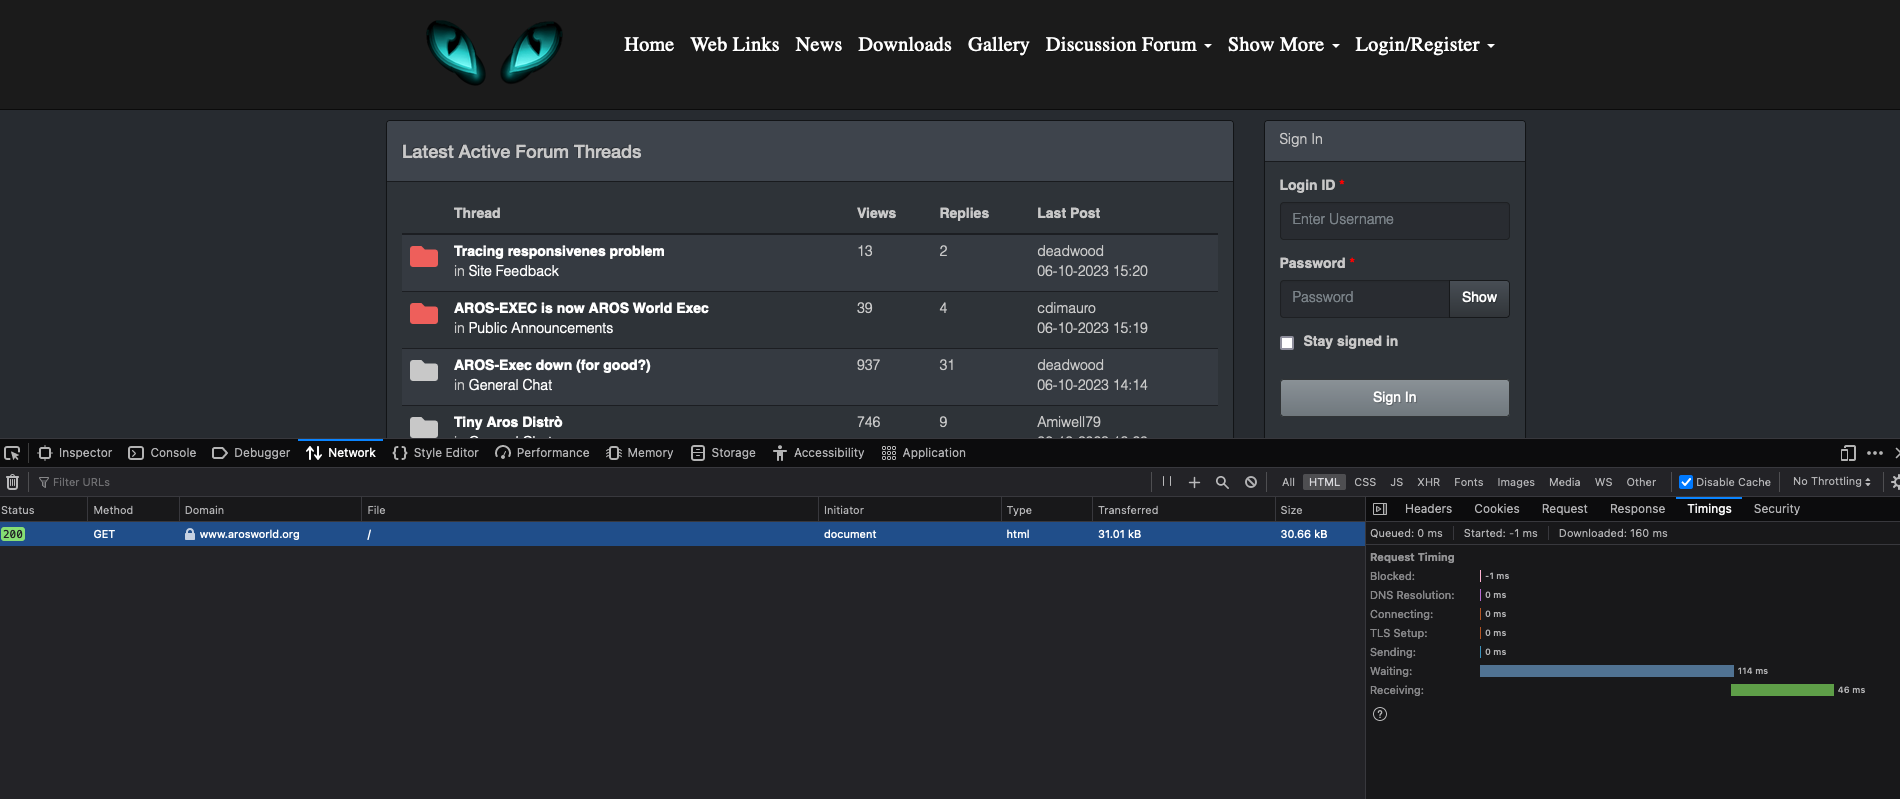Viewport: 1900px width, 799px height.
Task: Expand the Show More menu
Action: point(1283,45)
